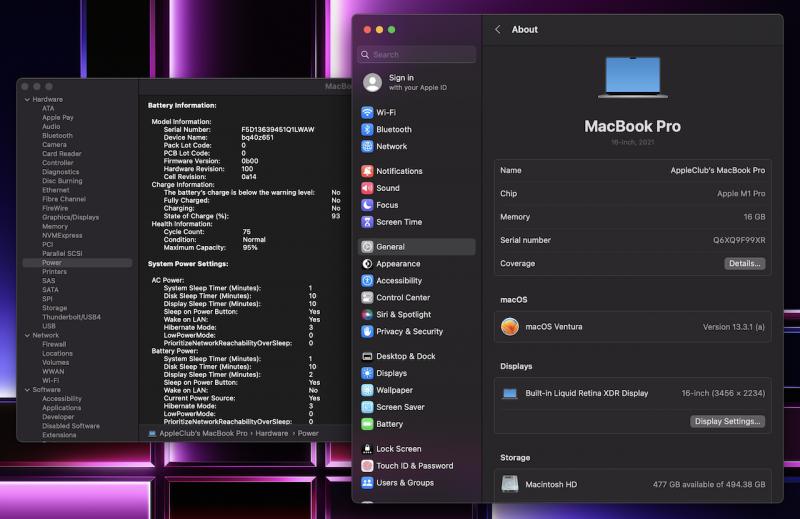
Task: Go back with the About chevron
Action: tap(498, 30)
